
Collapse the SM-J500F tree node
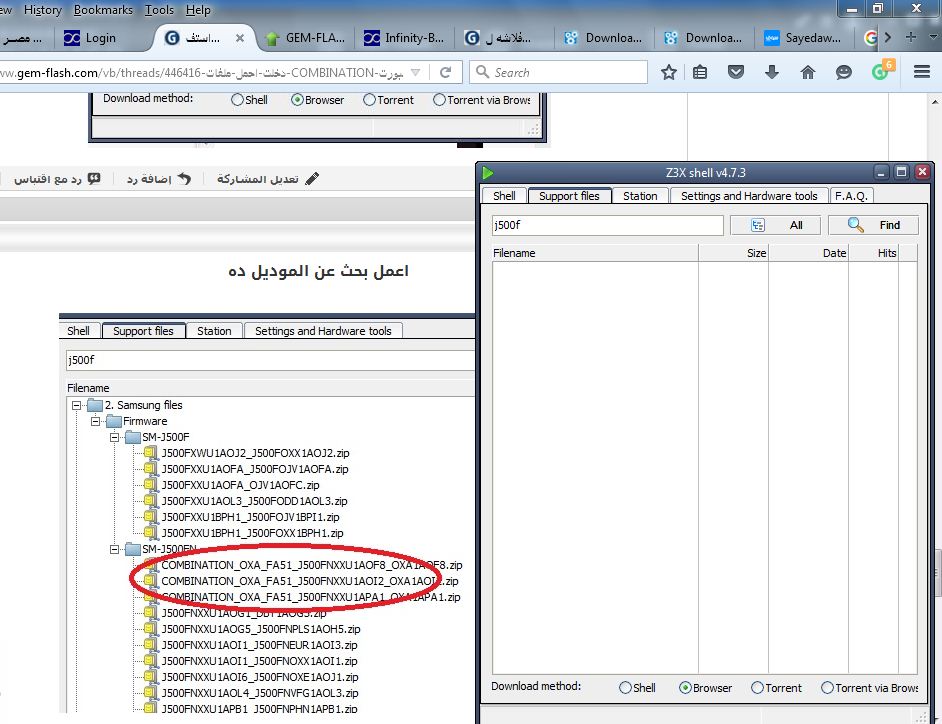(x=114, y=437)
